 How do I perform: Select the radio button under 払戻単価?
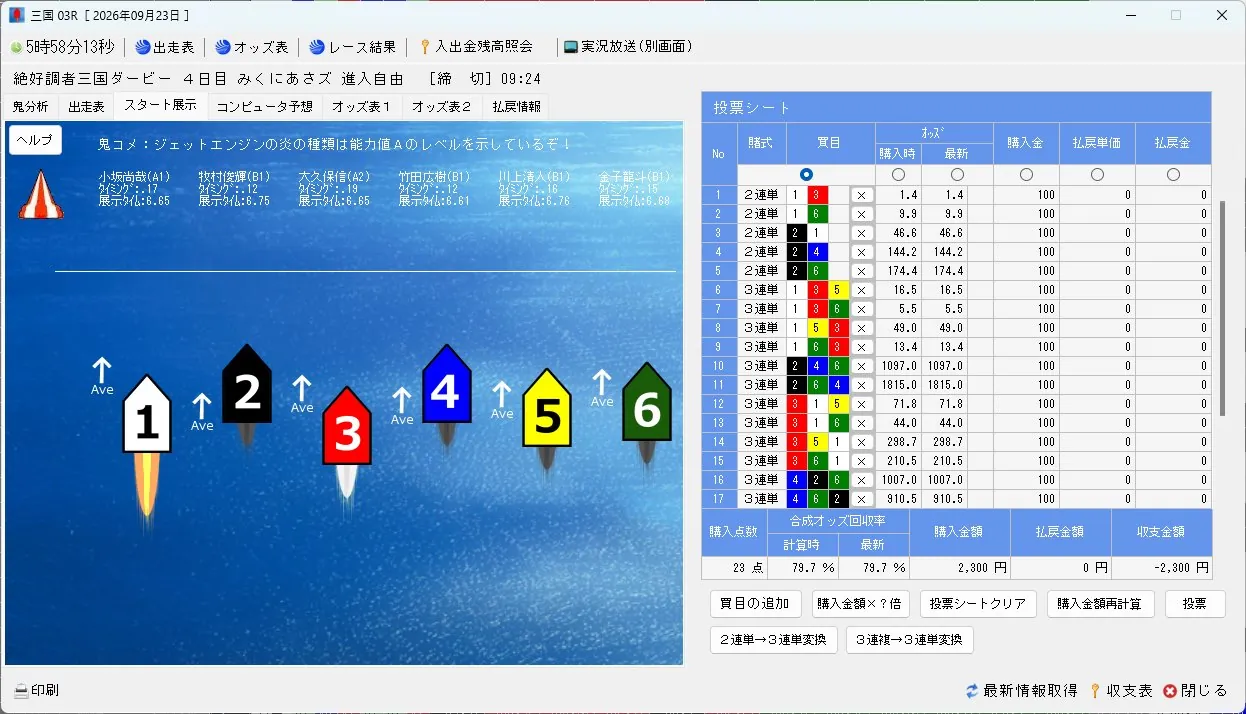point(1097,175)
